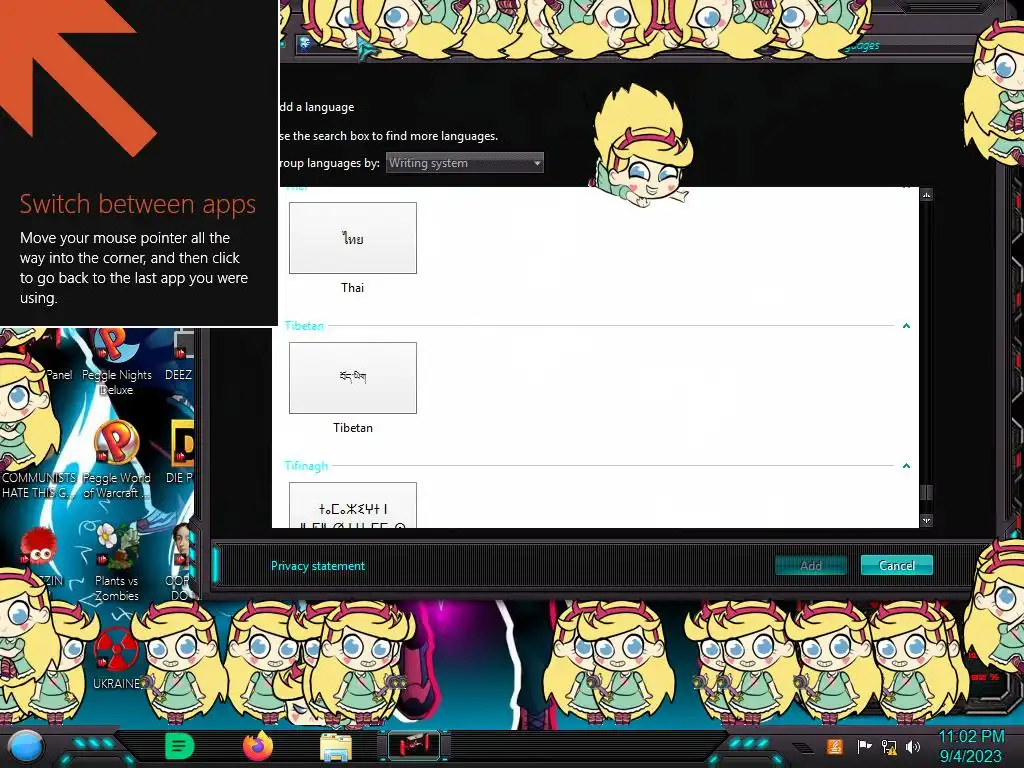
Task: Select the Tibetan language tile
Action: click(353, 377)
